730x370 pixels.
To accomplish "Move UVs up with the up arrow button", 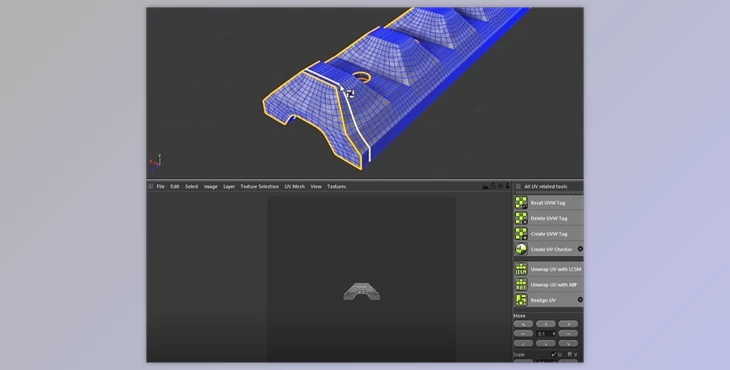I will [546, 323].
